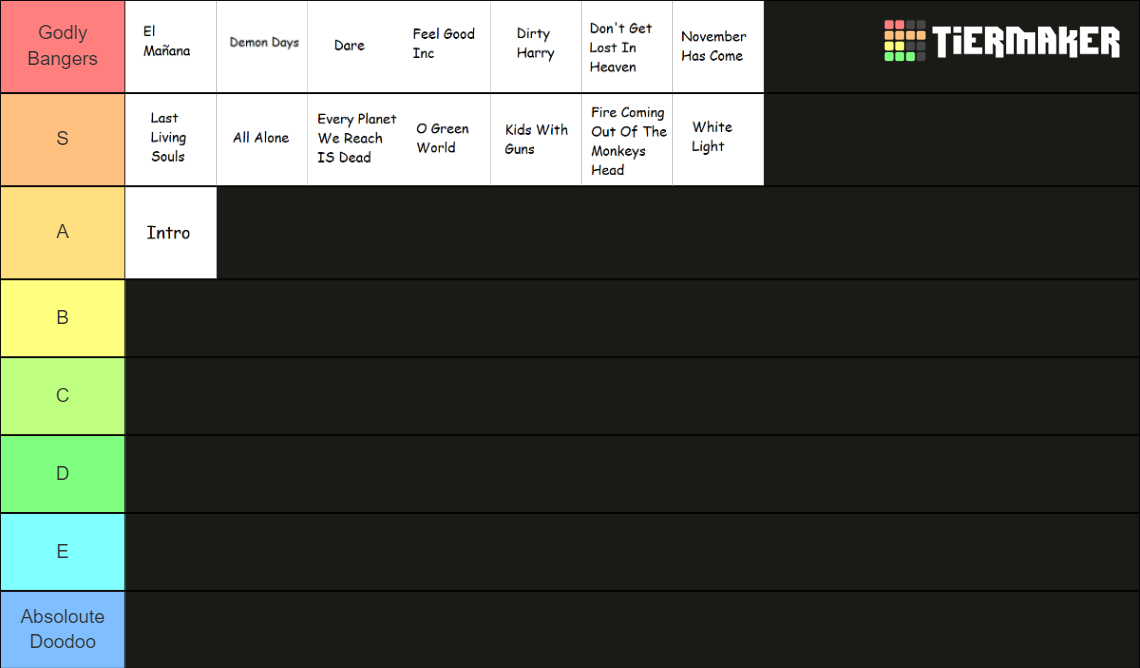Click Don't Get Lost In Heaven tile

[x=627, y=47]
